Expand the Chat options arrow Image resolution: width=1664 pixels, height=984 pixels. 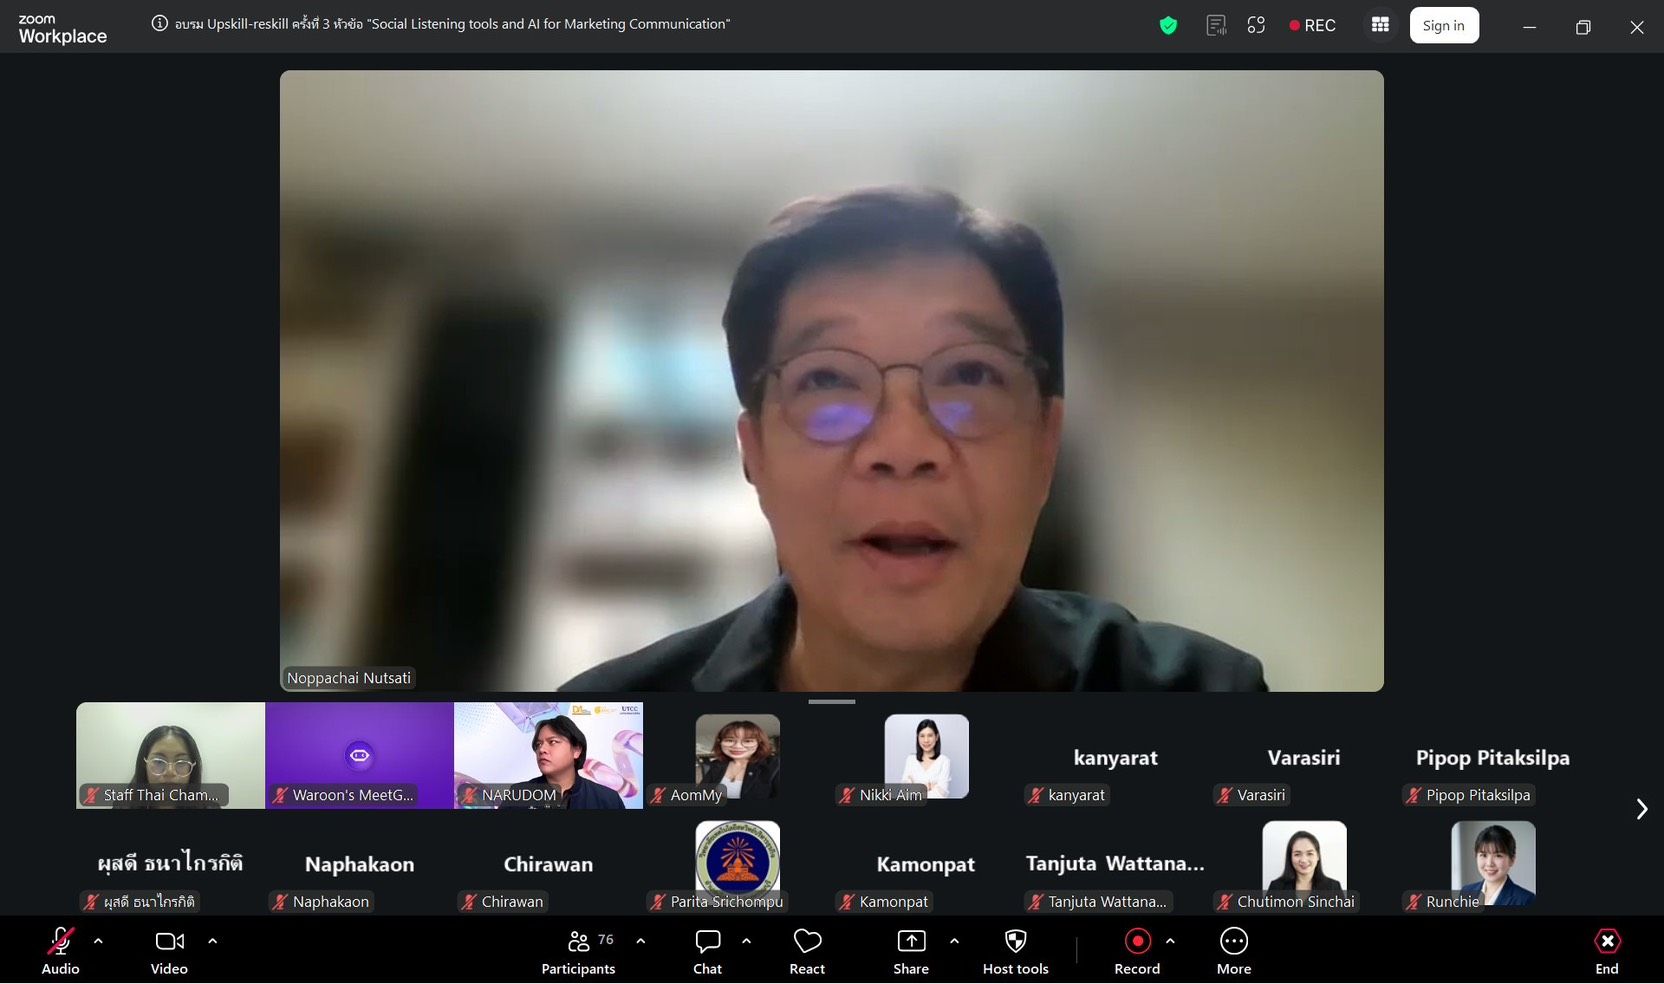point(746,941)
